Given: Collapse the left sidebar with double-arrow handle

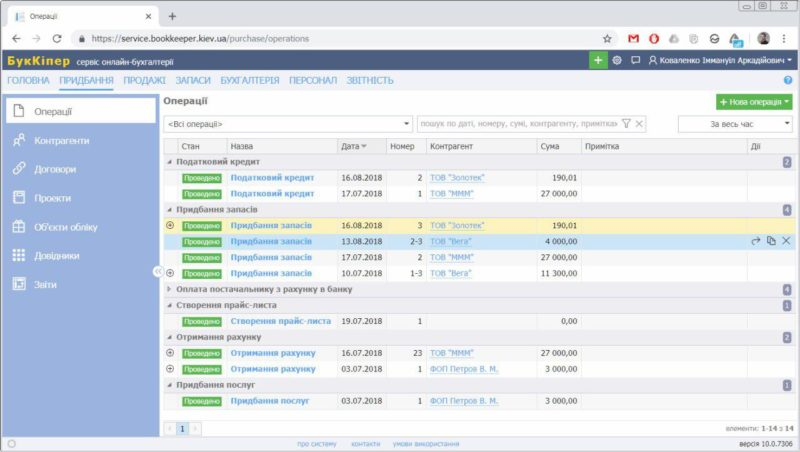Looking at the screenshot, I should pyautogui.click(x=158, y=271).
